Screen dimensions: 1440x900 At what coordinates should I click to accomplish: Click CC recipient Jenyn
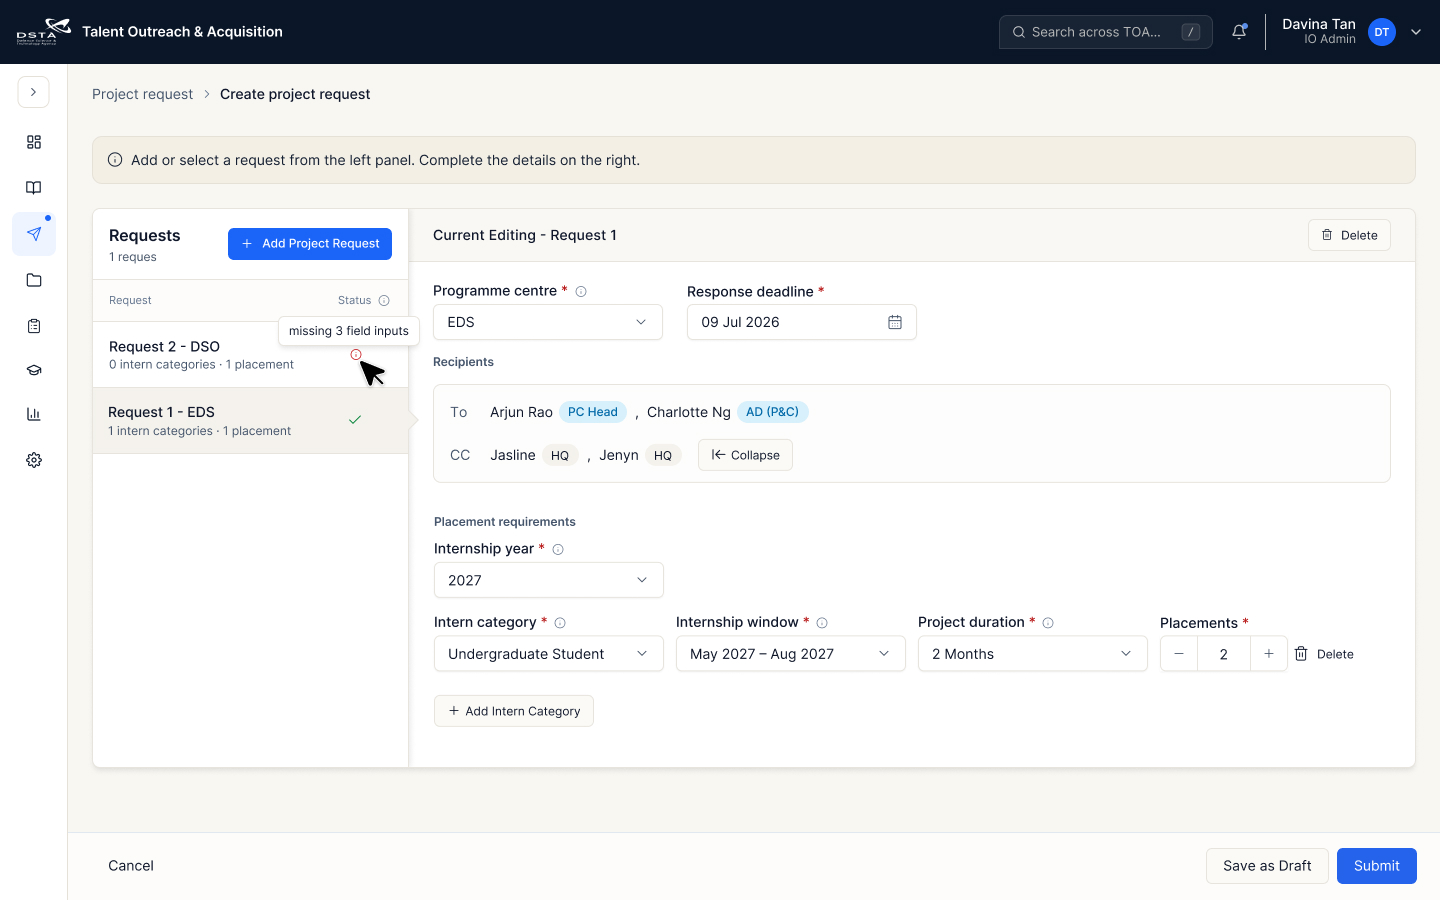coord(619,455)
